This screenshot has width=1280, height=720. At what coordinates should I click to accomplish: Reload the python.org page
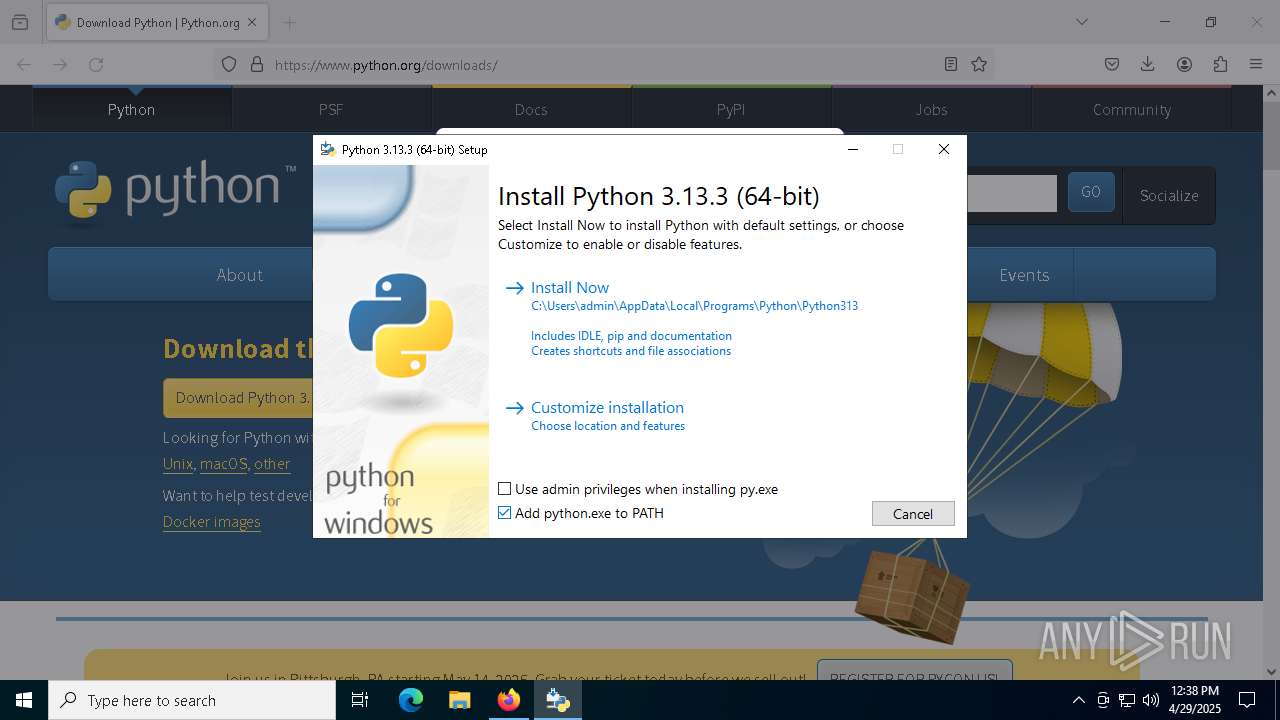(96, 64)
